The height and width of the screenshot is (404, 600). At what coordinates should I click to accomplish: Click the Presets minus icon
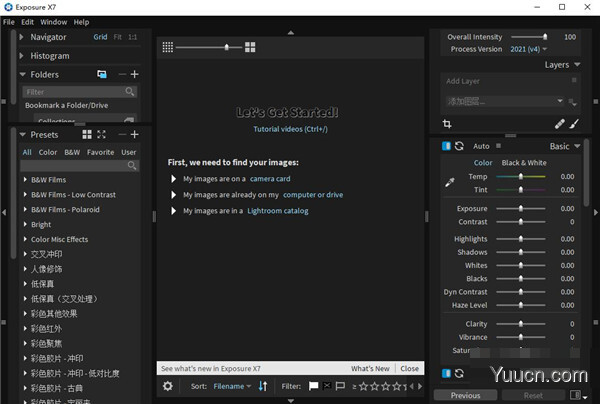coord(122,134)
